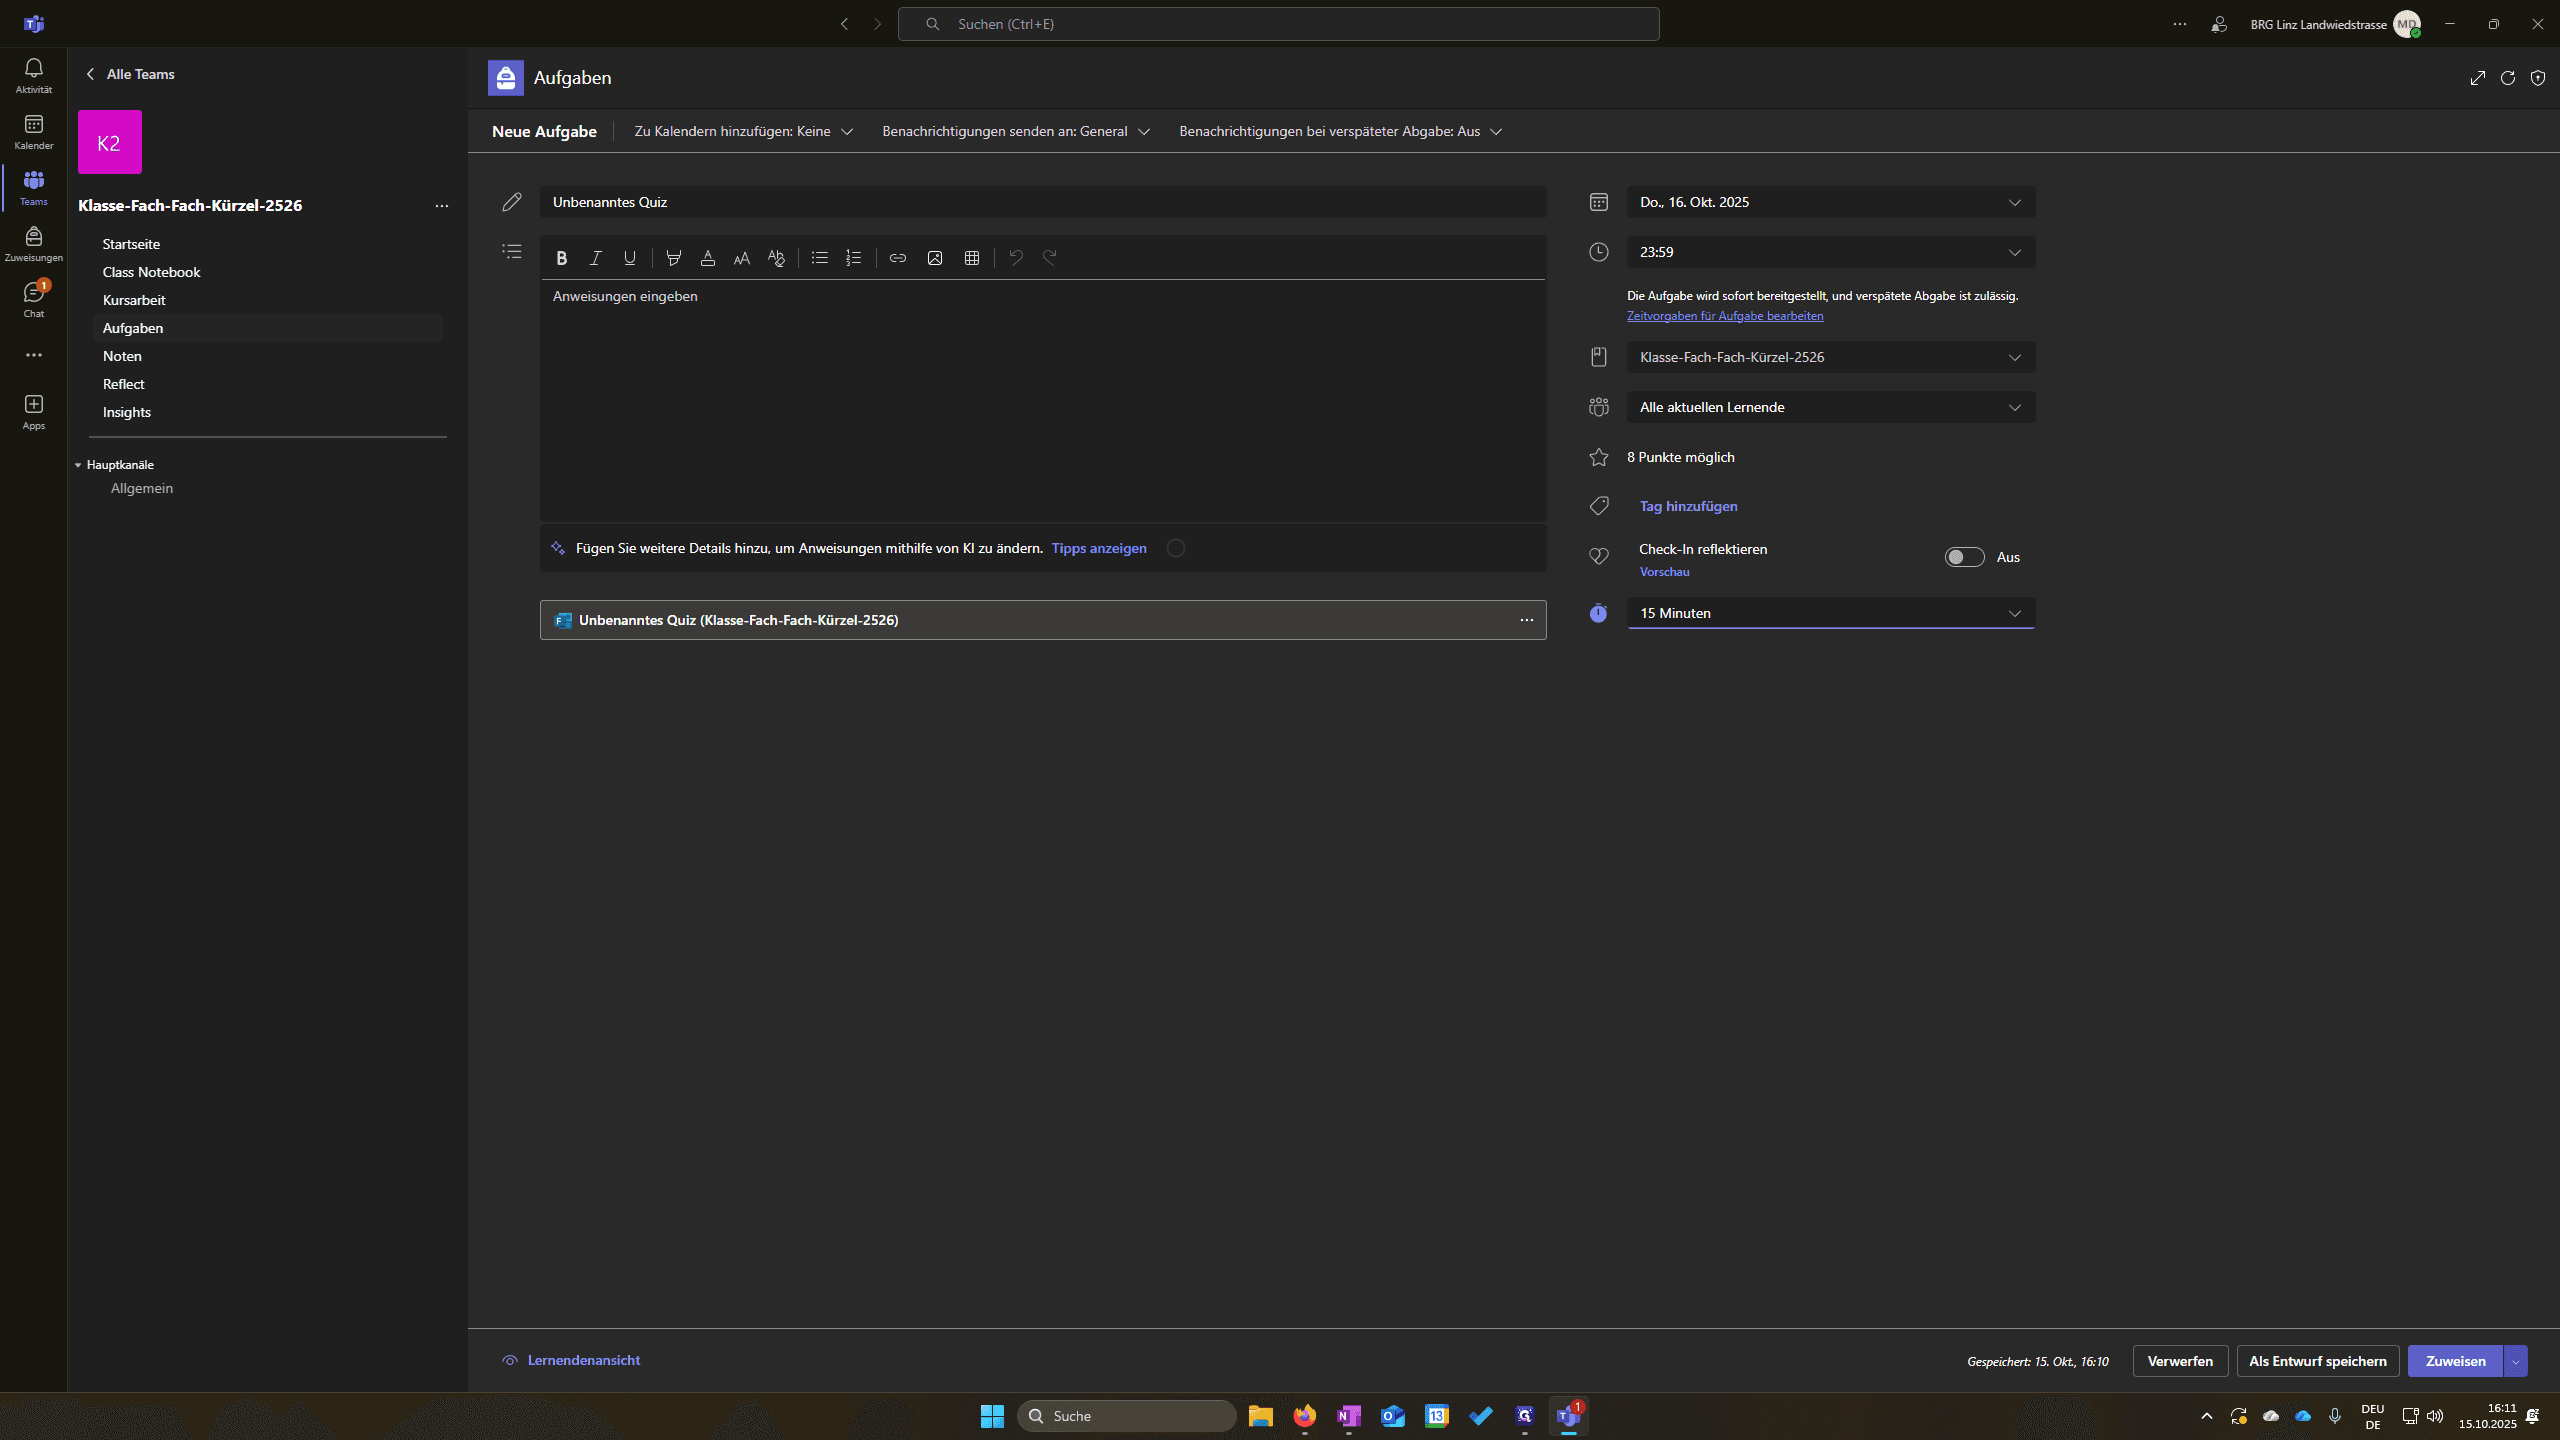Open more options for Klasse-Fach-Fach-Kürzel-2526 team

[442, 206]
